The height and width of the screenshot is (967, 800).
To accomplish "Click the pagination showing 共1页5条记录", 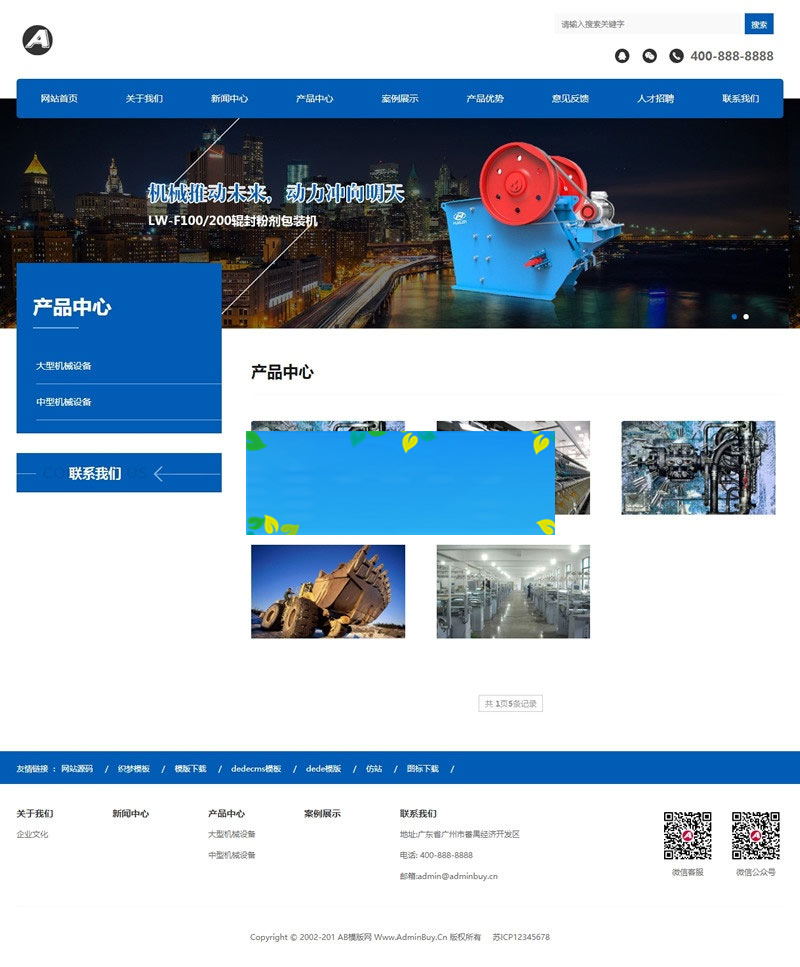I will pyautogui.click(x=510, y=702).
